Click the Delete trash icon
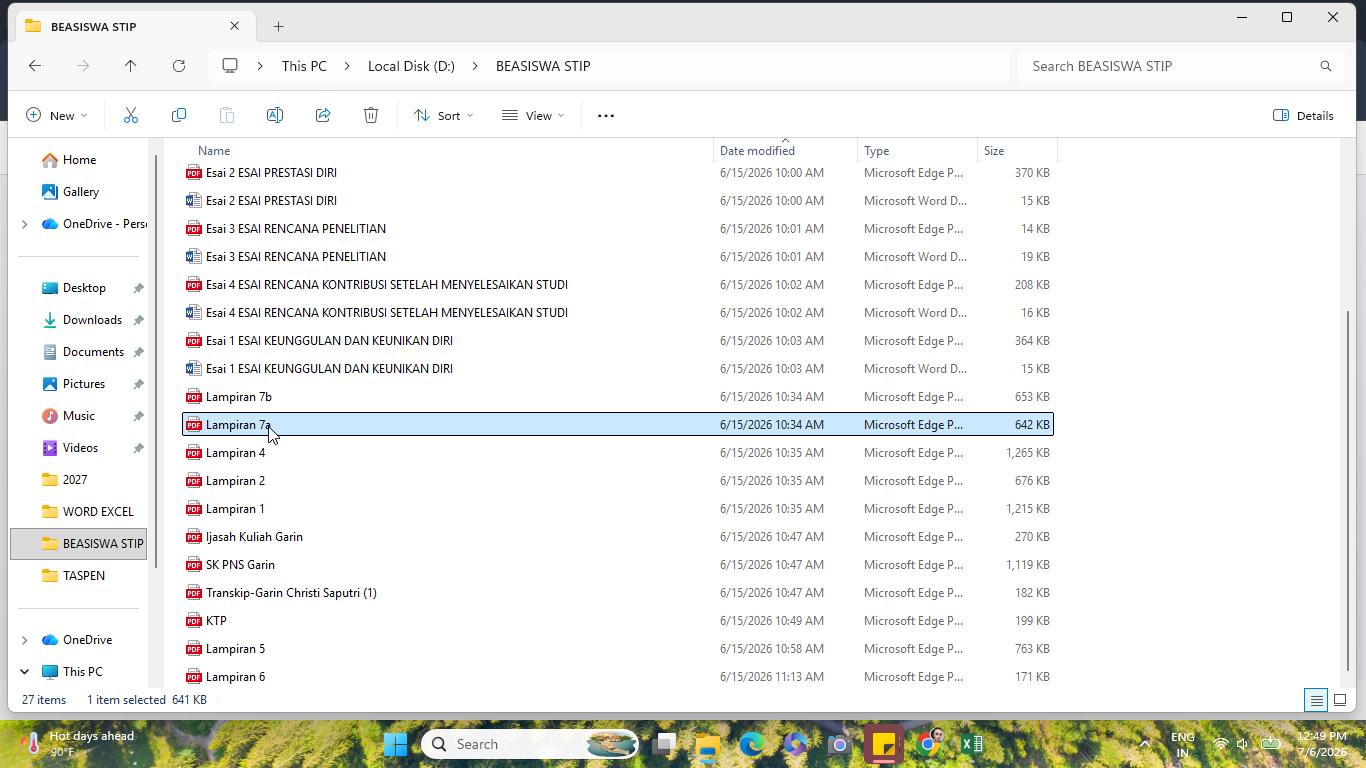The image size is (1366, 768). (x=371, y=115)
